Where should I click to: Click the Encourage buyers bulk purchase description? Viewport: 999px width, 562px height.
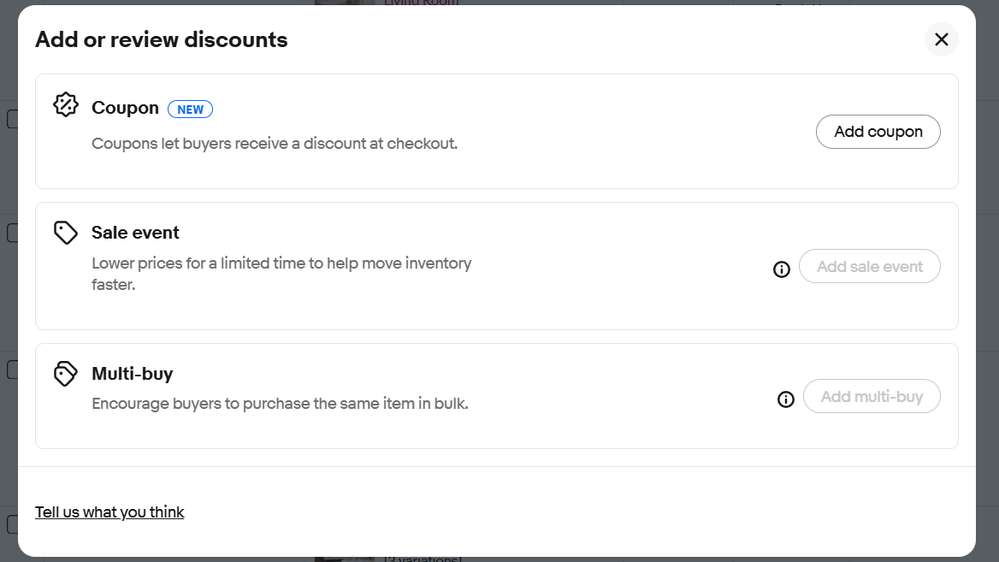(x=280, y=404)
